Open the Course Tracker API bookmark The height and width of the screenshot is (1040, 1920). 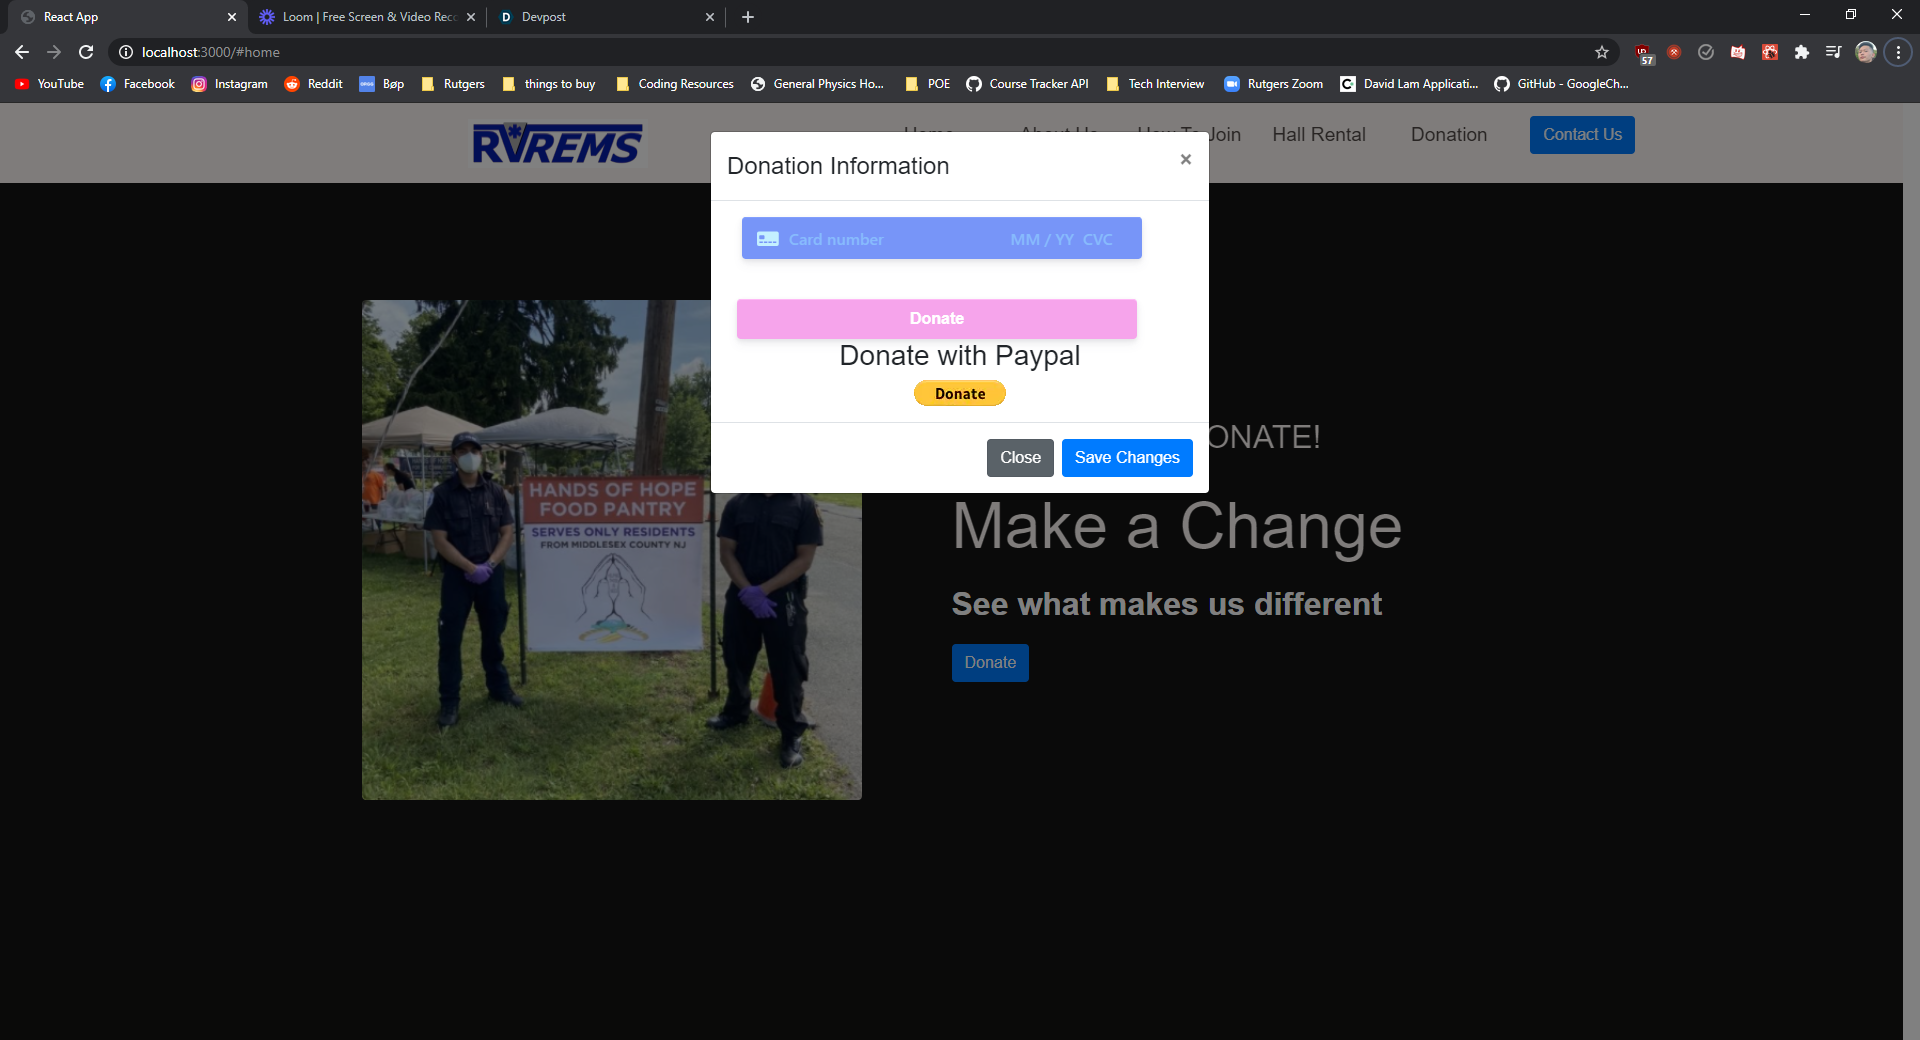pos(1028,84)
